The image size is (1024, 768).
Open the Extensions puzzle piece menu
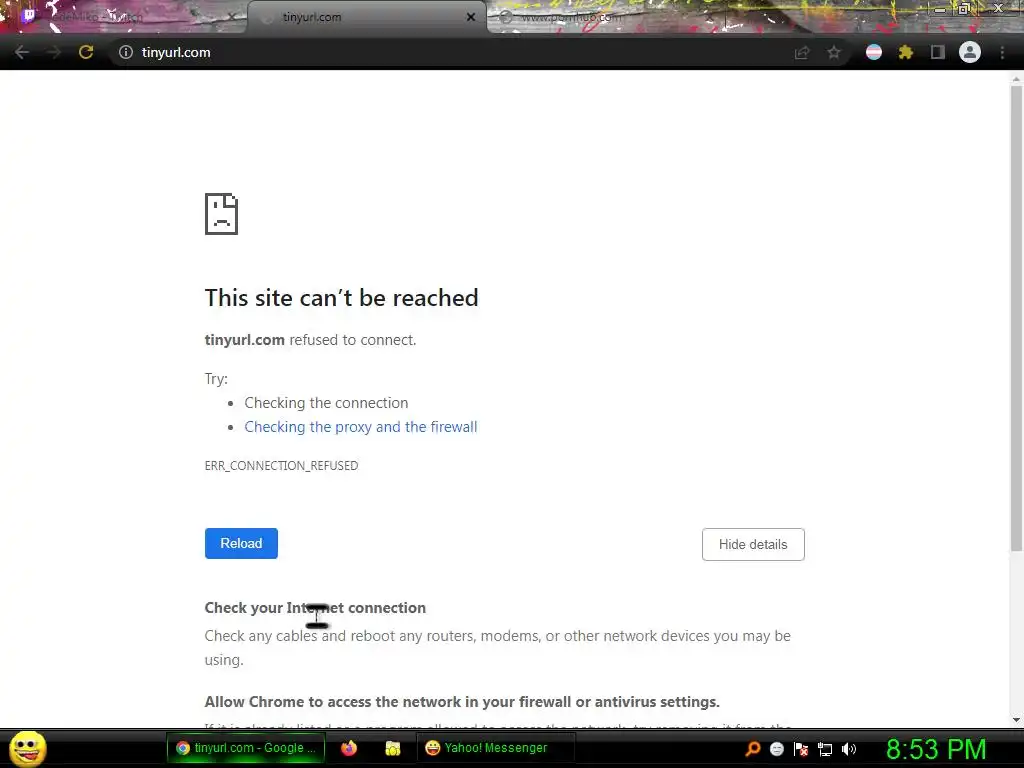pos(906,52)
